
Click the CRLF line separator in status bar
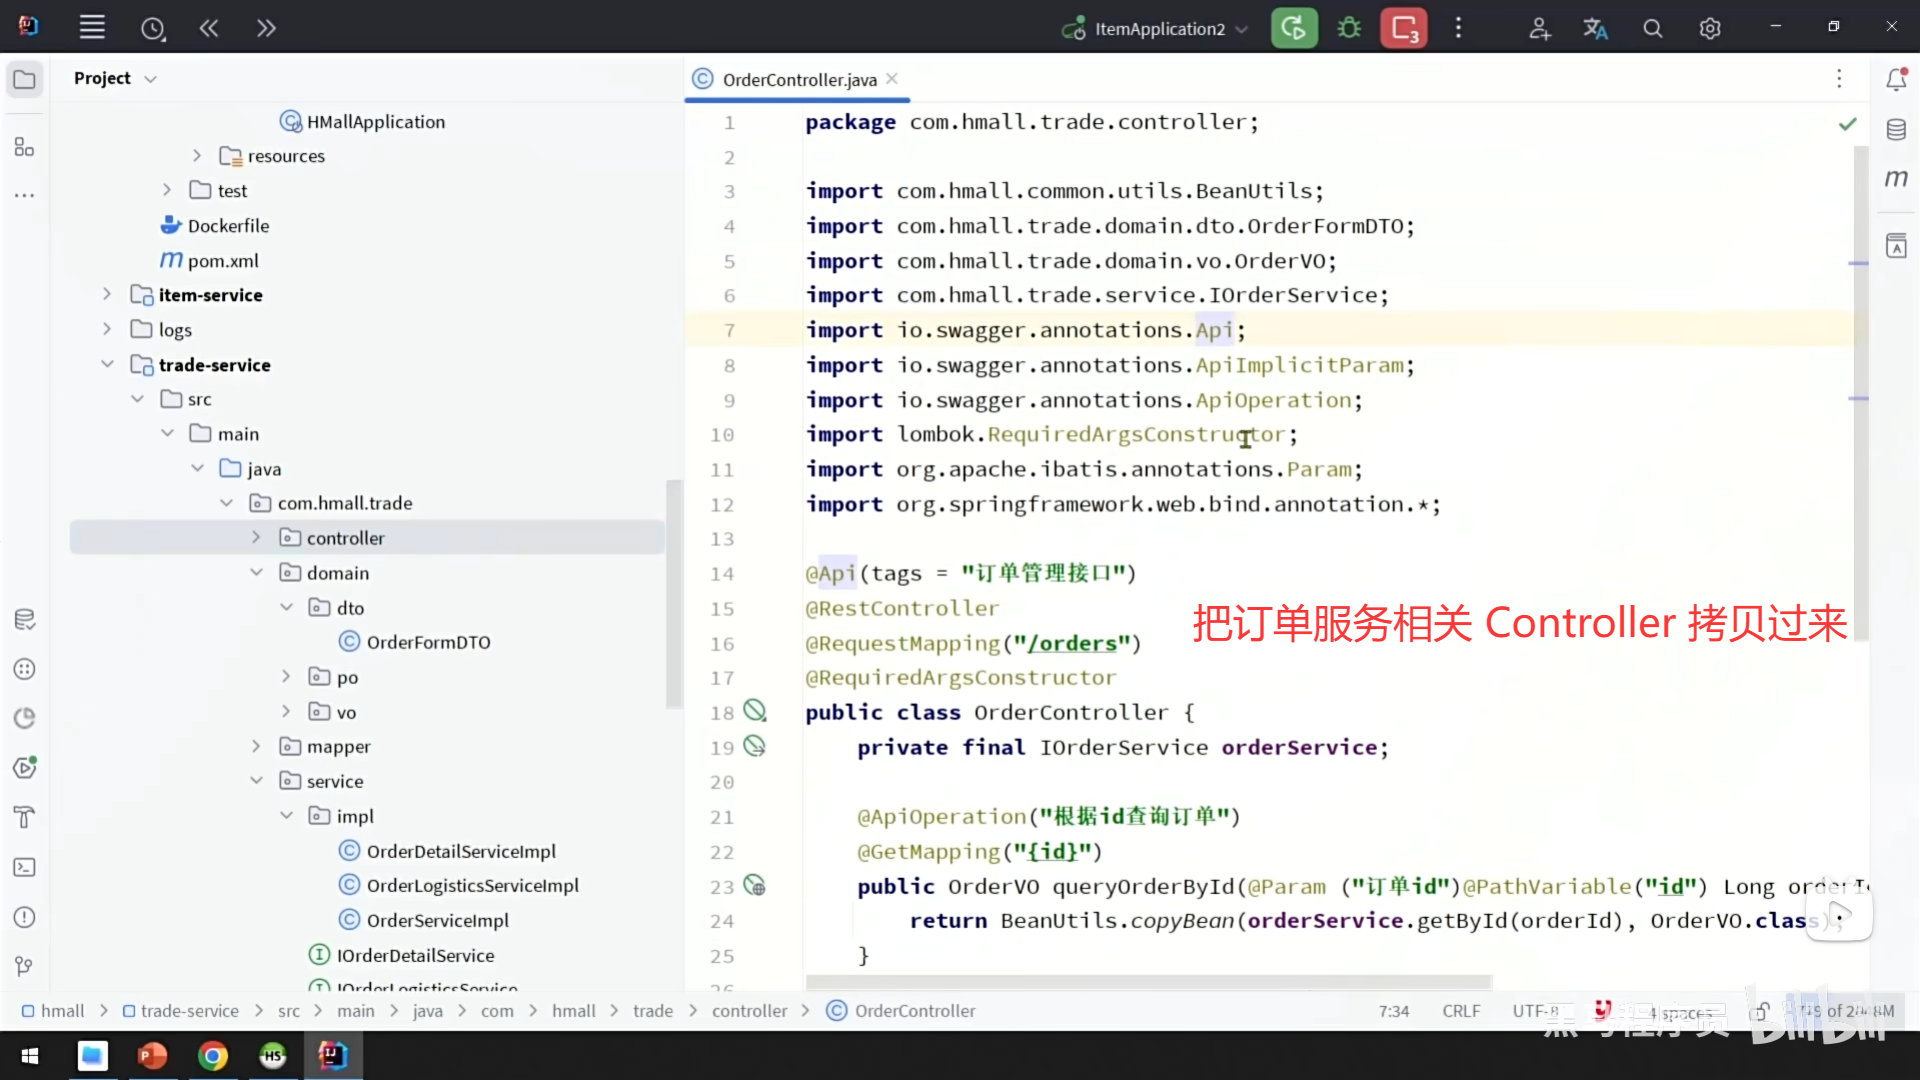click(1461, 1011)
